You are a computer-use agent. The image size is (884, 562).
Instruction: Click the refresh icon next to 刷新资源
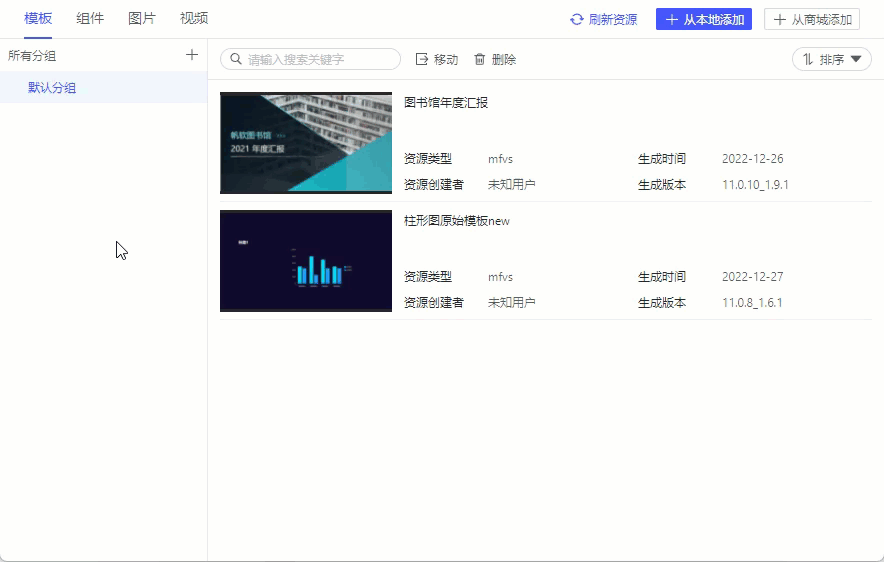coord(576,20)
